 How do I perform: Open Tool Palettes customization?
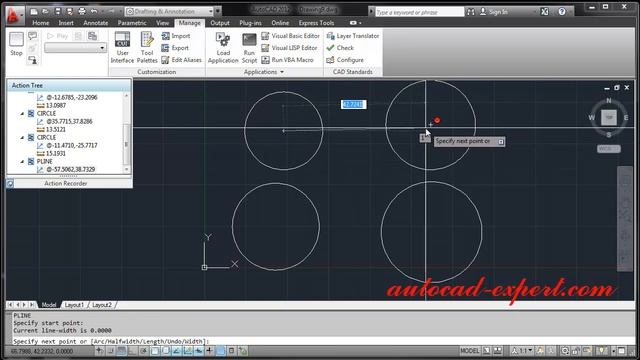pyautogui.click(x=147, y=47)
